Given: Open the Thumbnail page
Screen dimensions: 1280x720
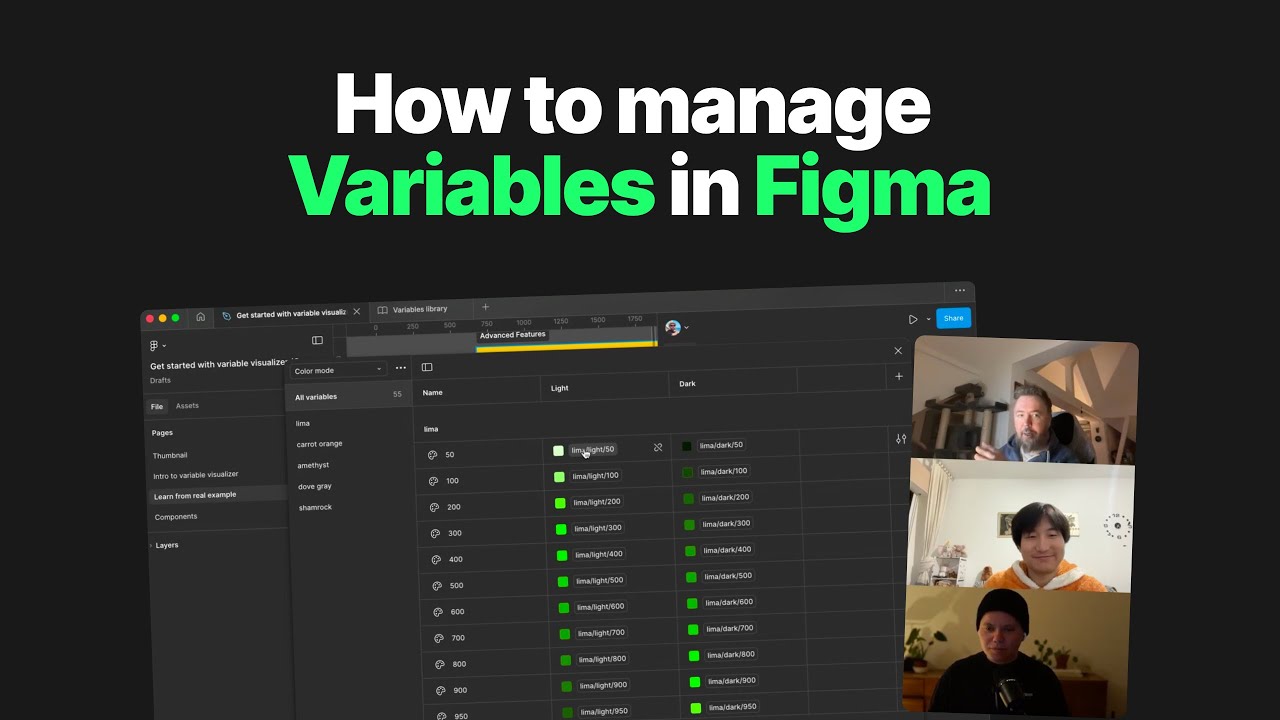Looking at the screenshot, I should coord(170,455).
